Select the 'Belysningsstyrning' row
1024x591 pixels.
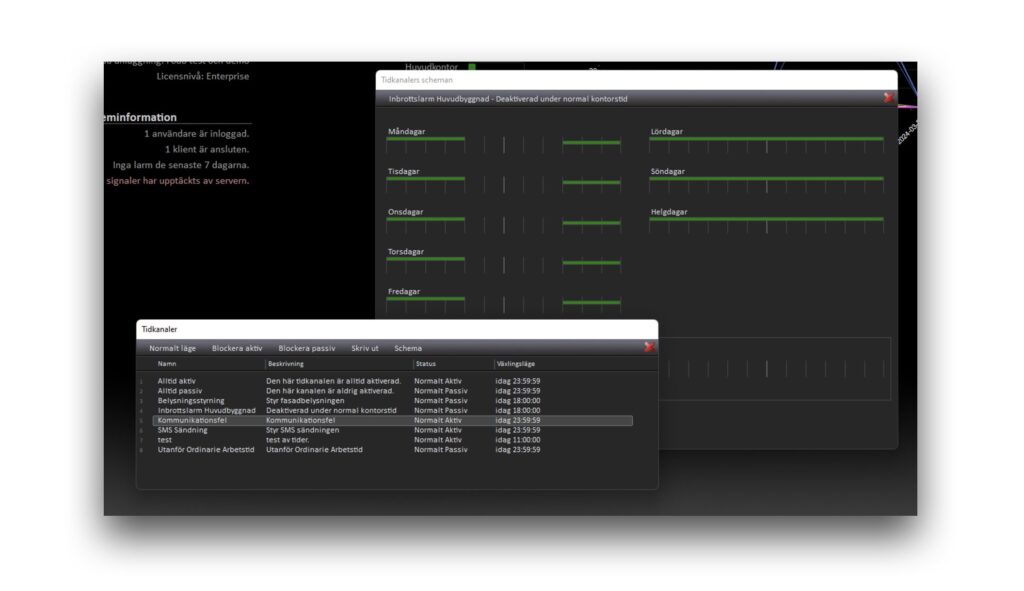point(392,400)
